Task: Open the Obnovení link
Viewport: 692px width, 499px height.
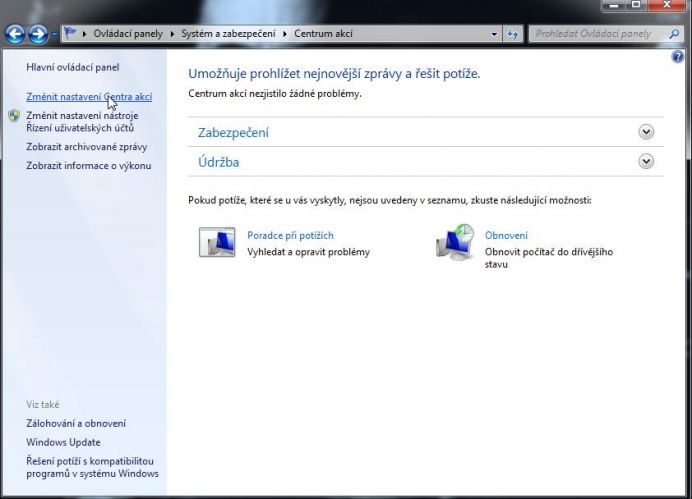Action: (x=506, y=236)
